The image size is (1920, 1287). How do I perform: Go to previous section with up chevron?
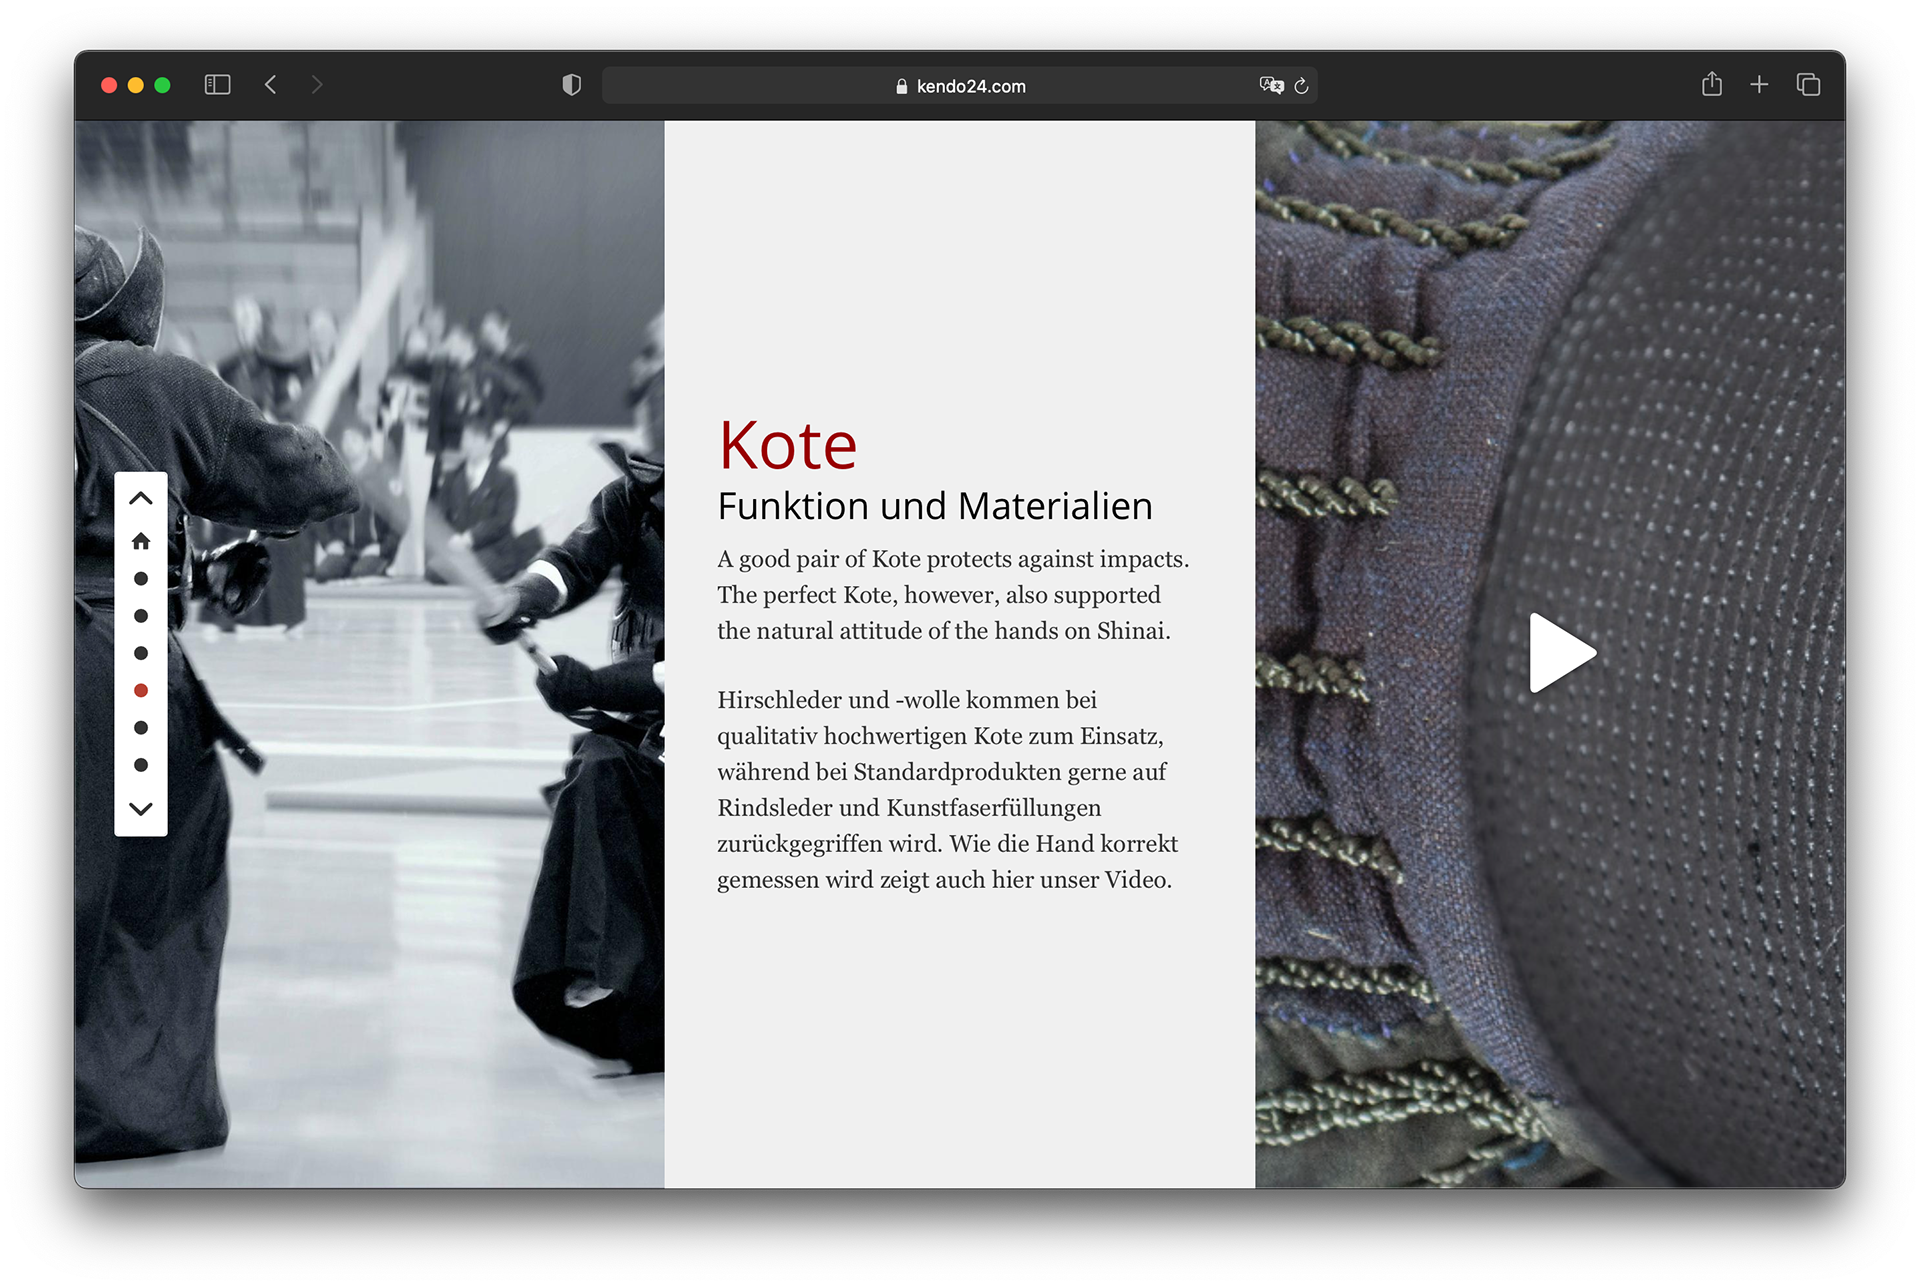141,498
